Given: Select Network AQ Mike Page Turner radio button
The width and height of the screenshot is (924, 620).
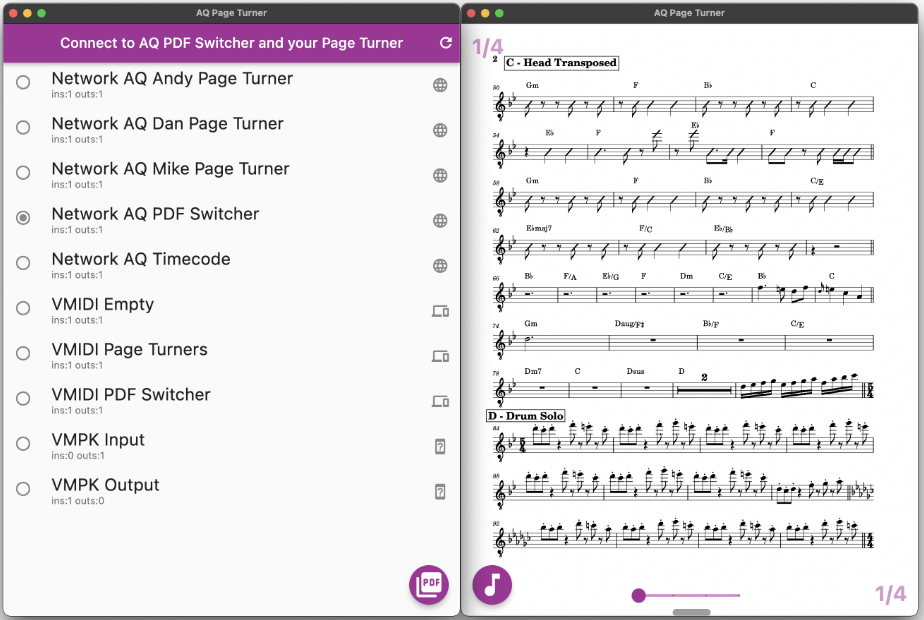Looking at the screenshot, I should pyautogui.click(x=23, y=173).
